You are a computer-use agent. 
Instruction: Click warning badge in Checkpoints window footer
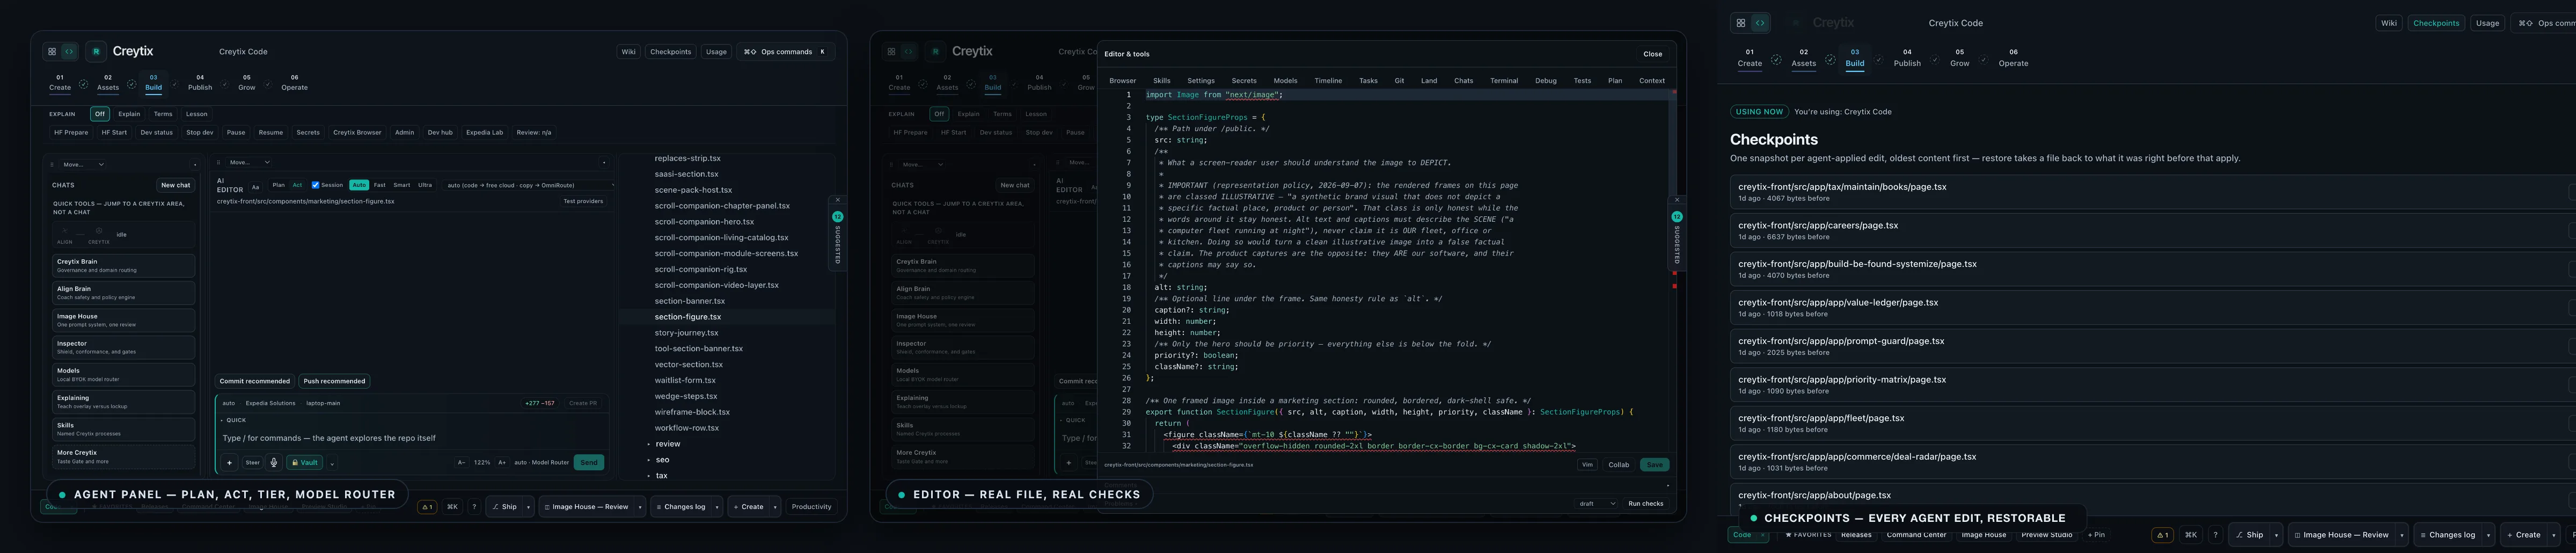click(2162, 535)
